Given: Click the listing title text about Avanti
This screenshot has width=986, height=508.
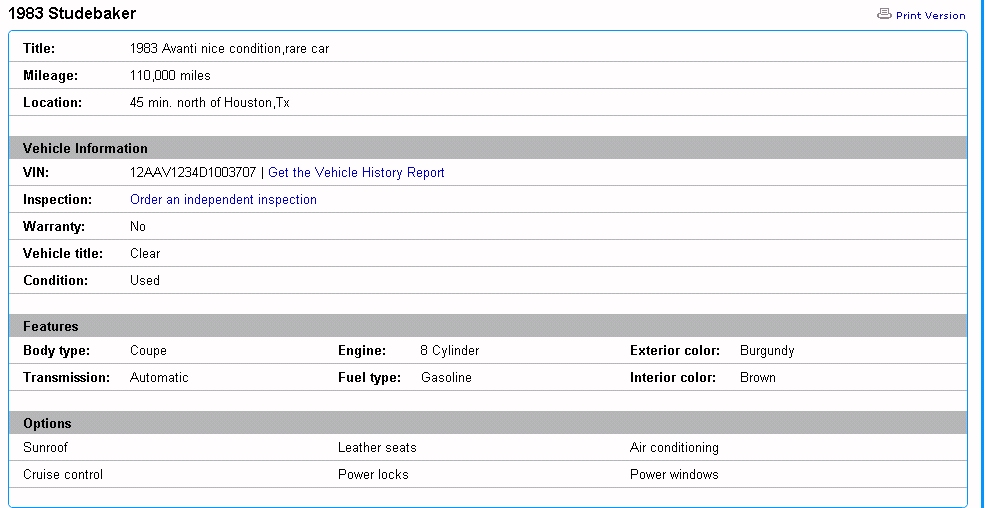Looking at the screenshot, I should tap(229, 49).
